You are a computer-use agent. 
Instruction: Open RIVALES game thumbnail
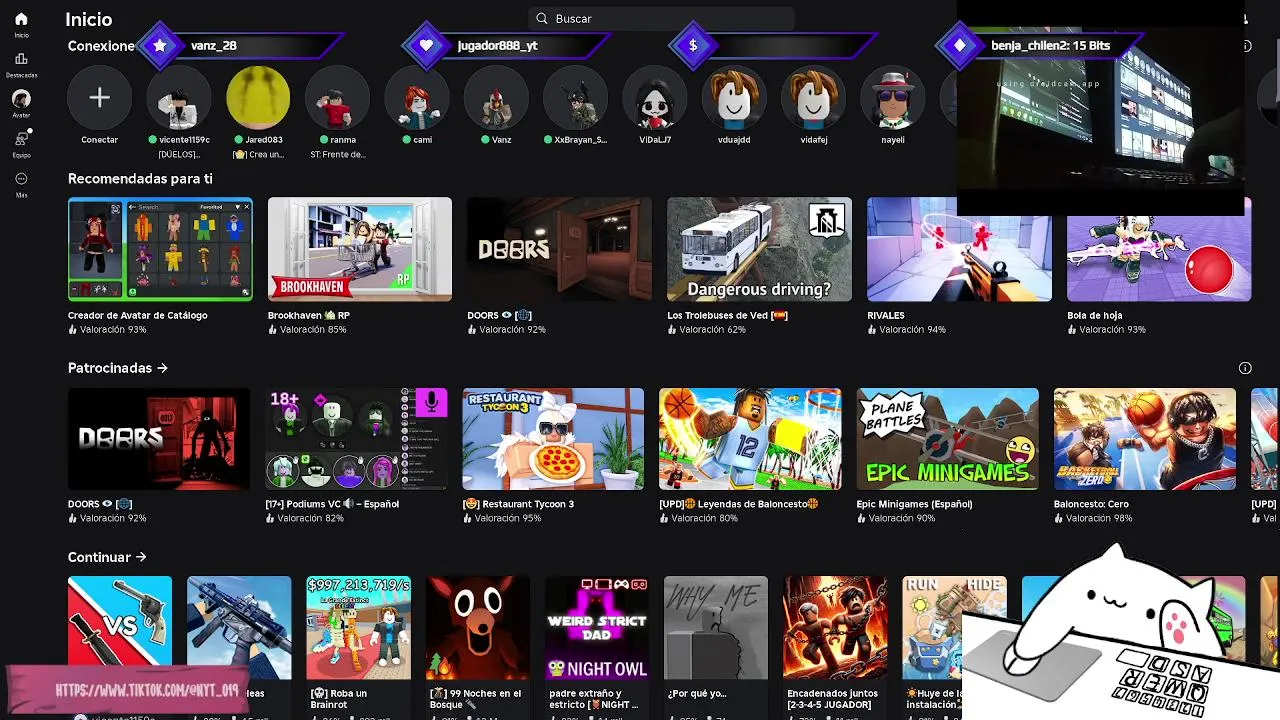(x=959, y=249)
